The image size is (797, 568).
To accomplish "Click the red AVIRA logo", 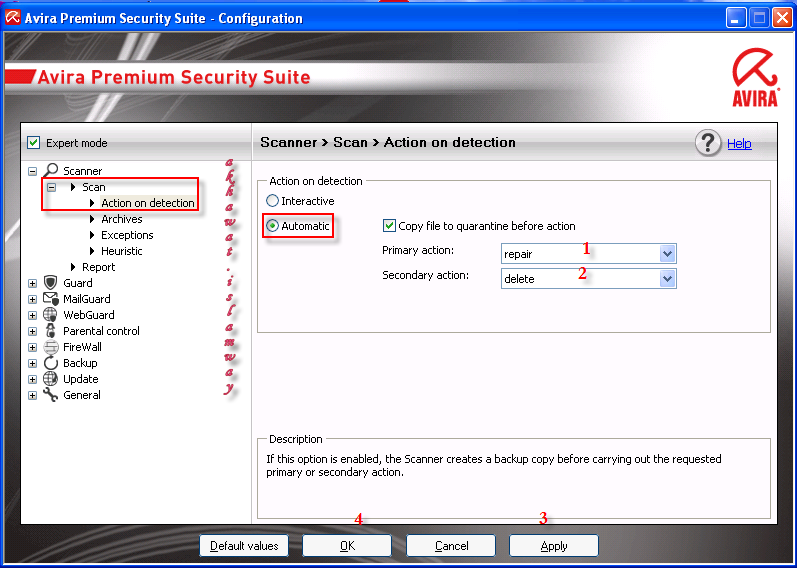I will point(755,77).
